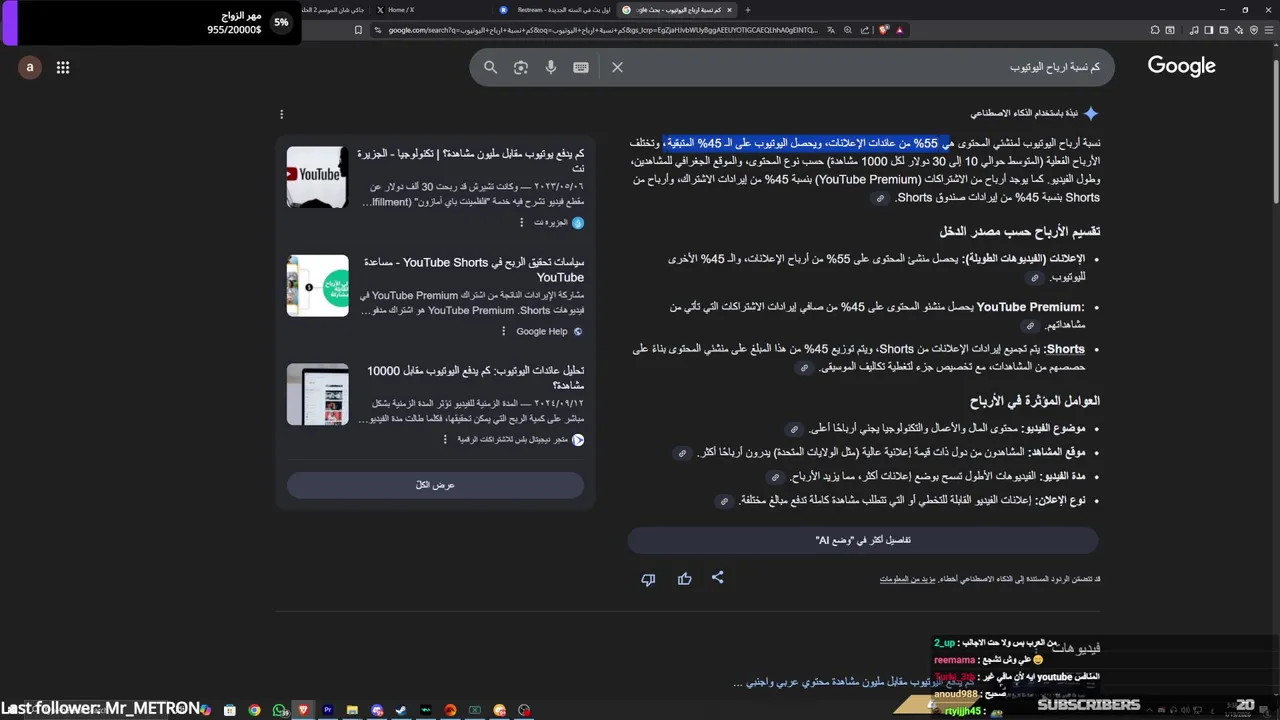Image resolution: width=1280 pixels, height=720 pixels.
Task: Open the Brave Wallet icon
Action: point(1225,30)
